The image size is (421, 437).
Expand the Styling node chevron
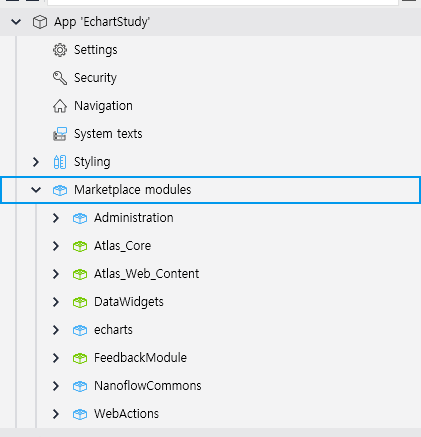pos(36,162)
